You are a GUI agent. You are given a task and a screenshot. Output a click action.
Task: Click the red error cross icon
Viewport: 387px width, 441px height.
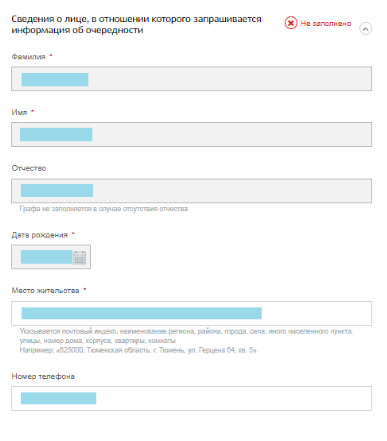click(291, 23)
